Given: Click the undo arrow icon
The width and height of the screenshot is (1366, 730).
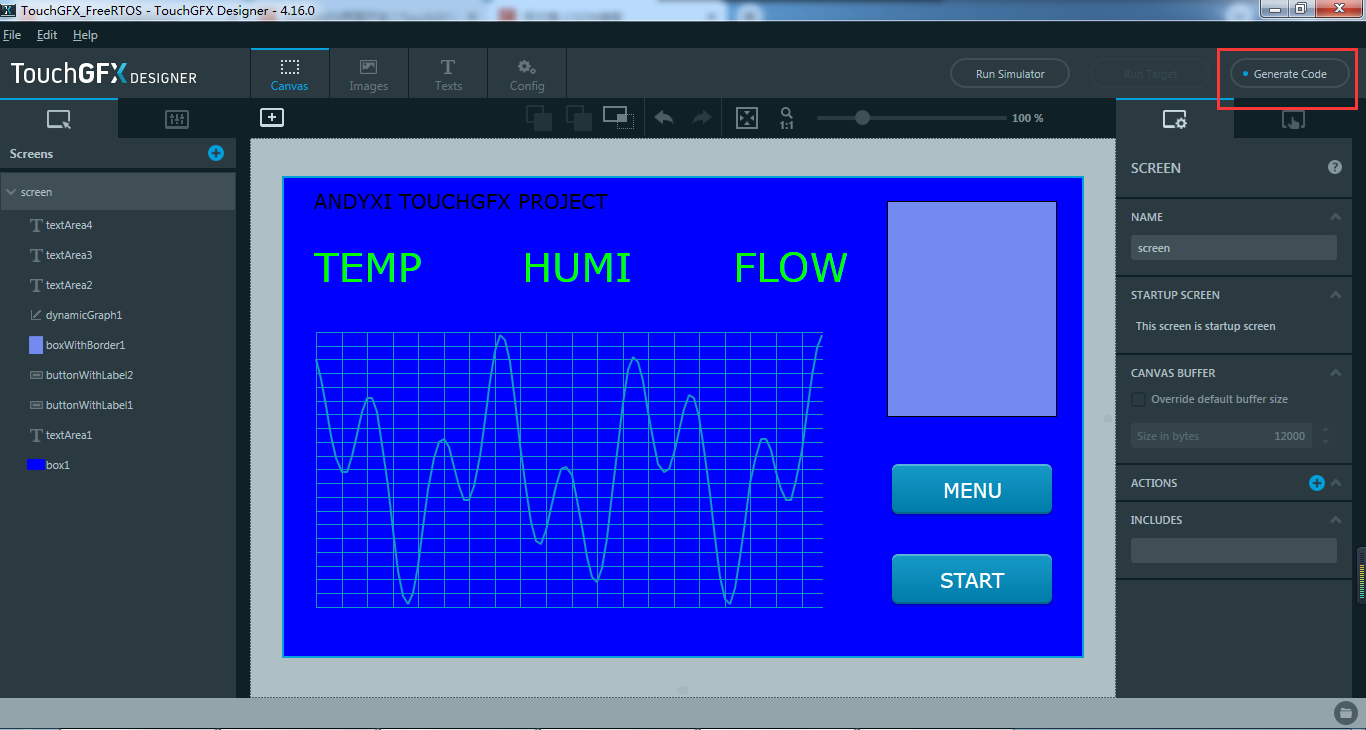Looking at the screenshot, I should pos(664,118).
